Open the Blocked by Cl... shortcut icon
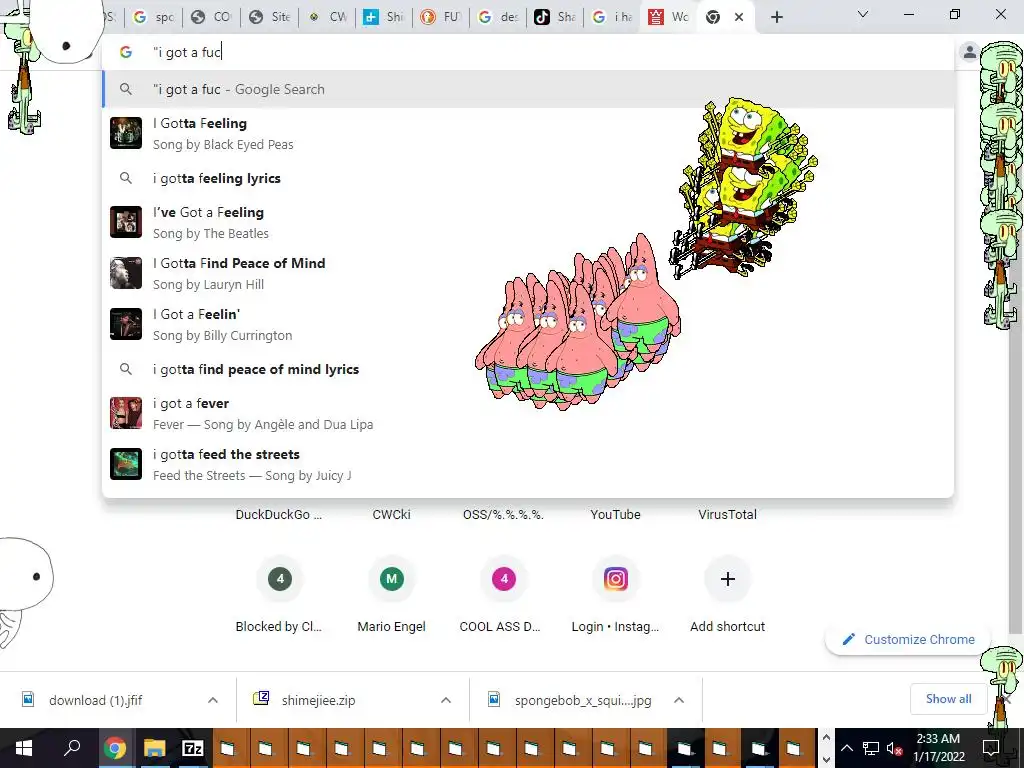 [x=280, y=579]
